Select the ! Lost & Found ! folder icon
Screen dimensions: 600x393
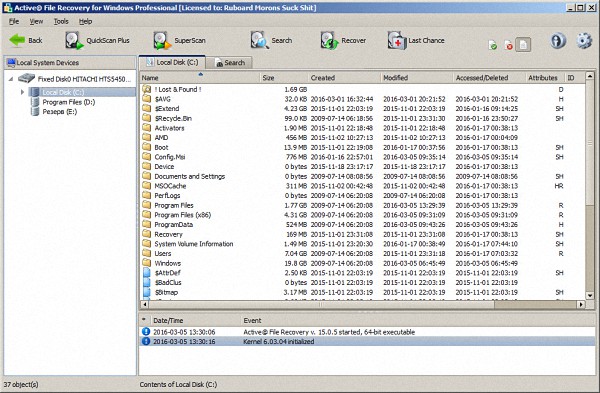(x=147, y=89)
